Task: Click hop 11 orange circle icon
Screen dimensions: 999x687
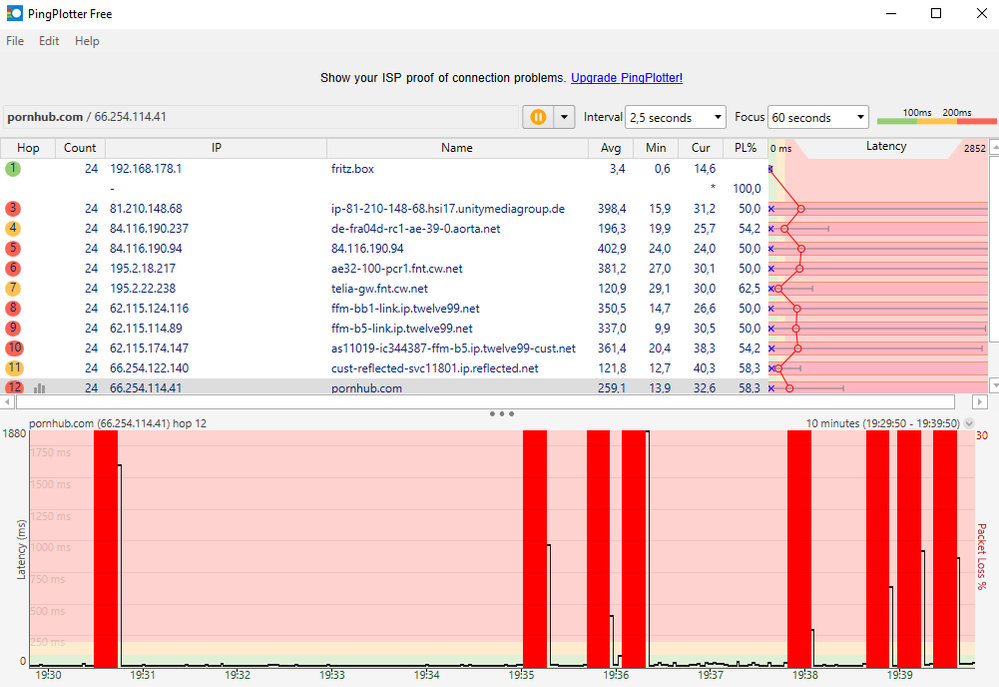Action: 14,368
